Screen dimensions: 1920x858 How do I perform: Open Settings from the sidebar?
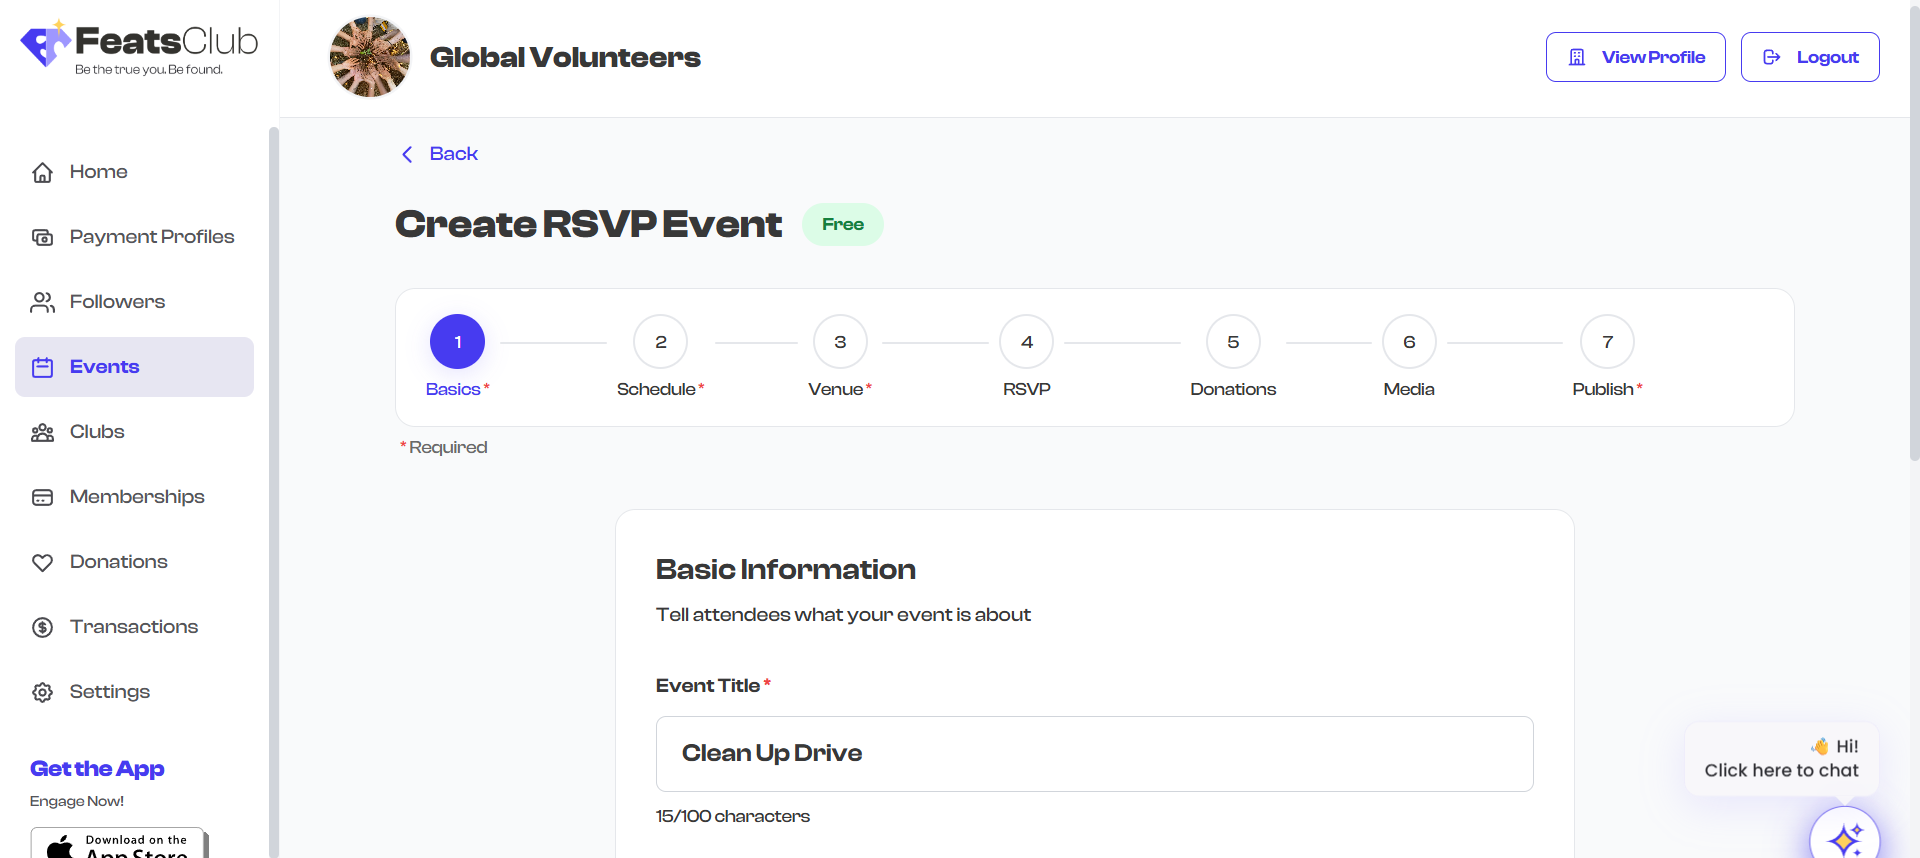click(x=134, y=692)
